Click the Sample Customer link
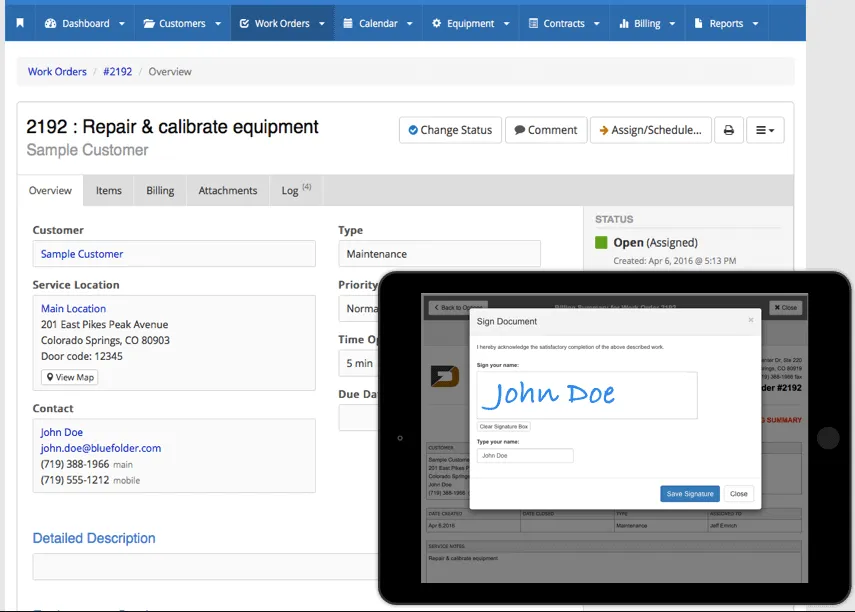The width and height of the screenshot is (855, 612). tap(82, 254)
